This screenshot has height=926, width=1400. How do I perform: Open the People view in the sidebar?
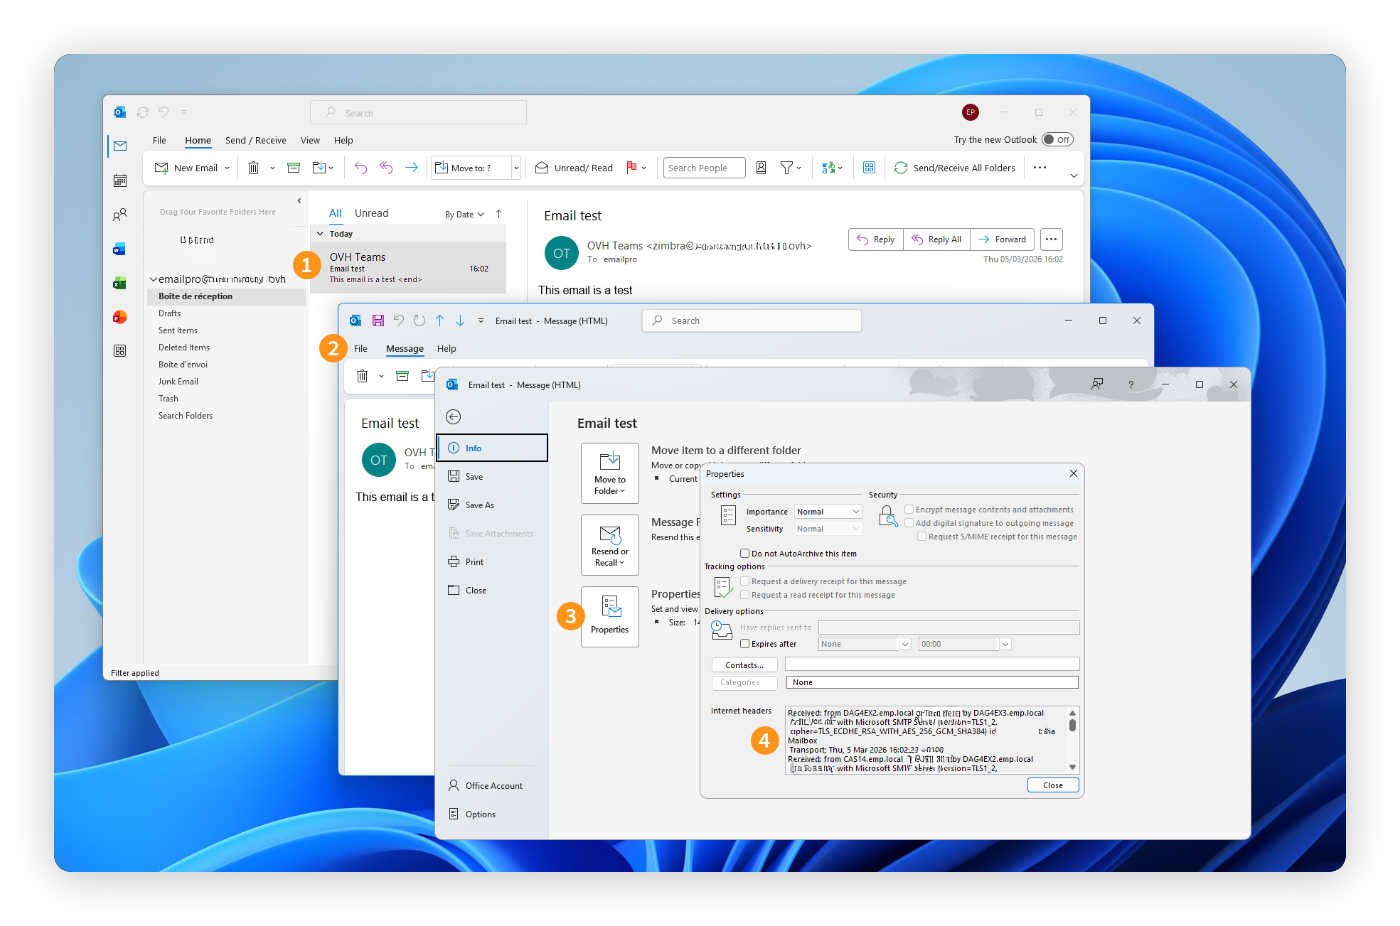pyautogui.click(x=120, y=213)
